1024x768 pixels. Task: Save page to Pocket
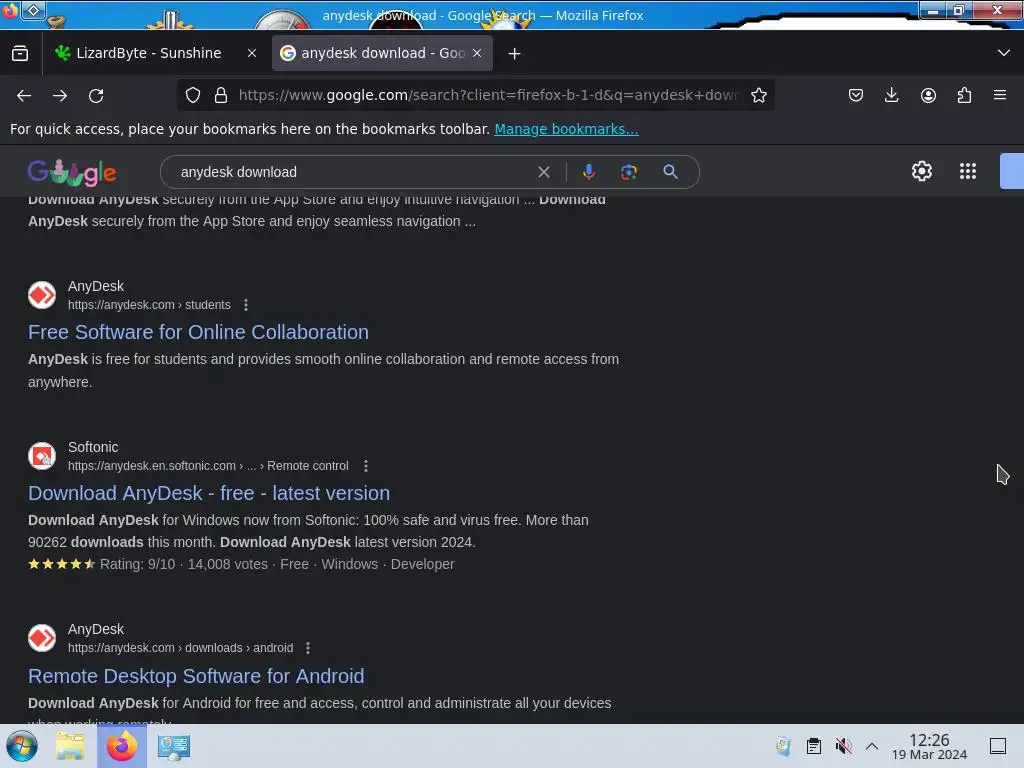856,95
